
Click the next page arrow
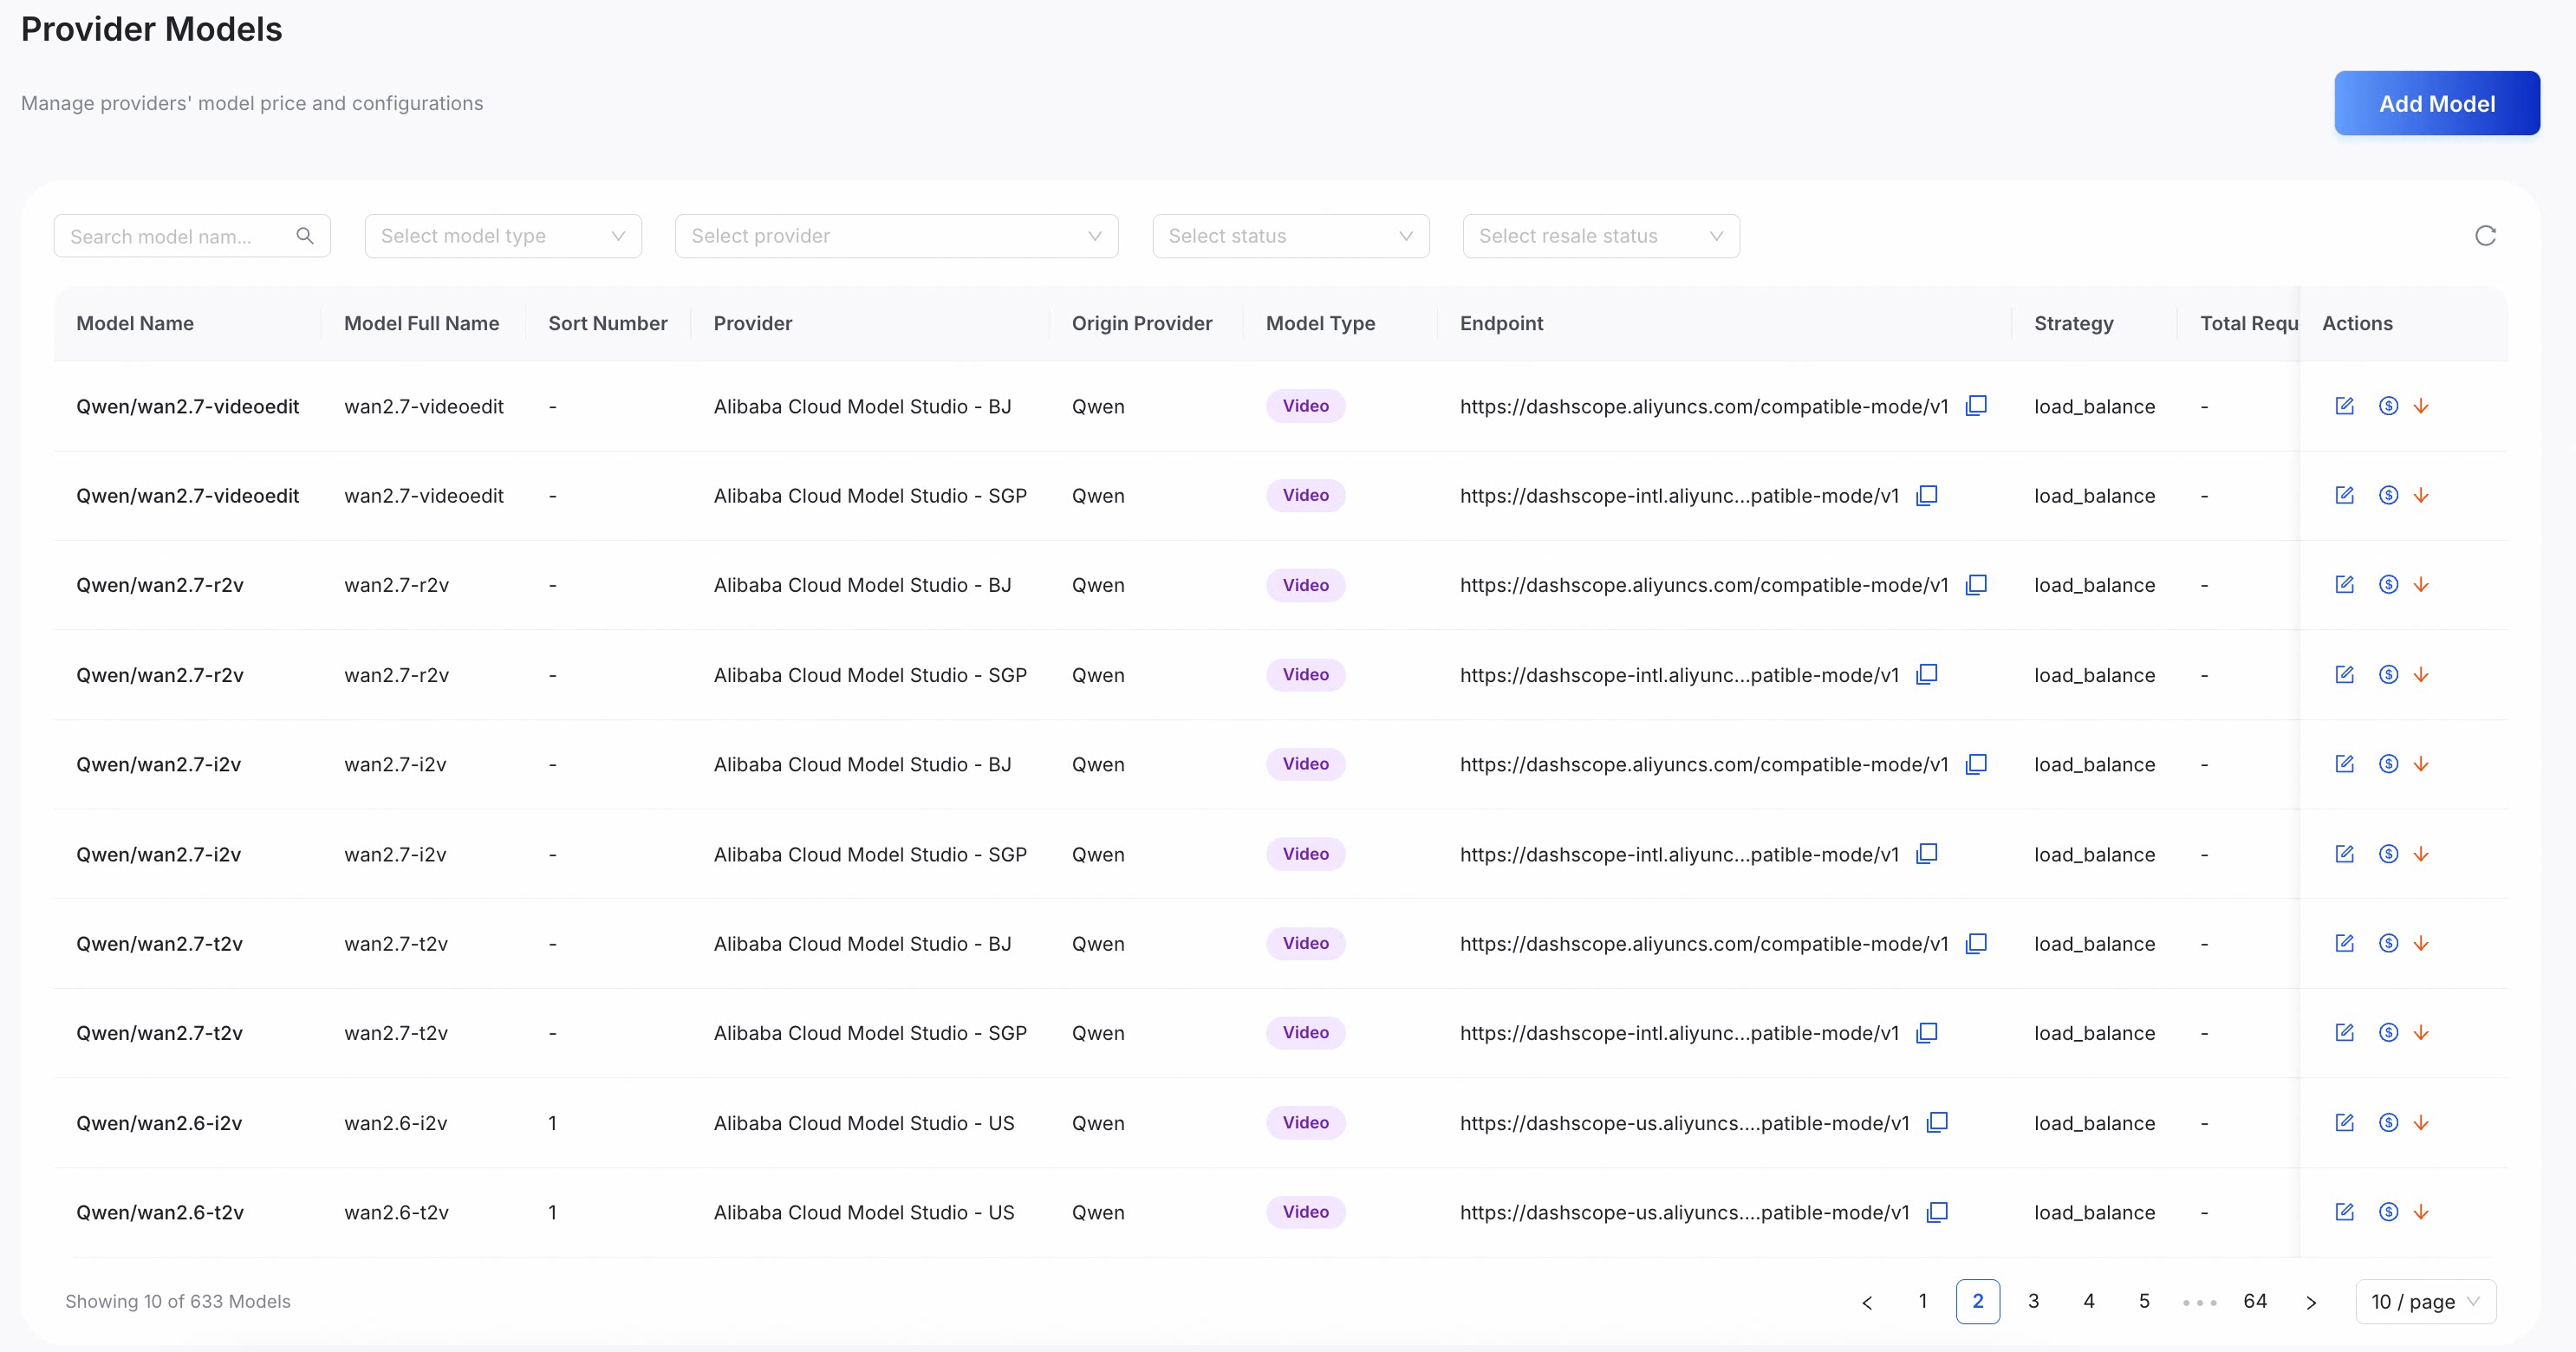[x=2311, y=1302]
